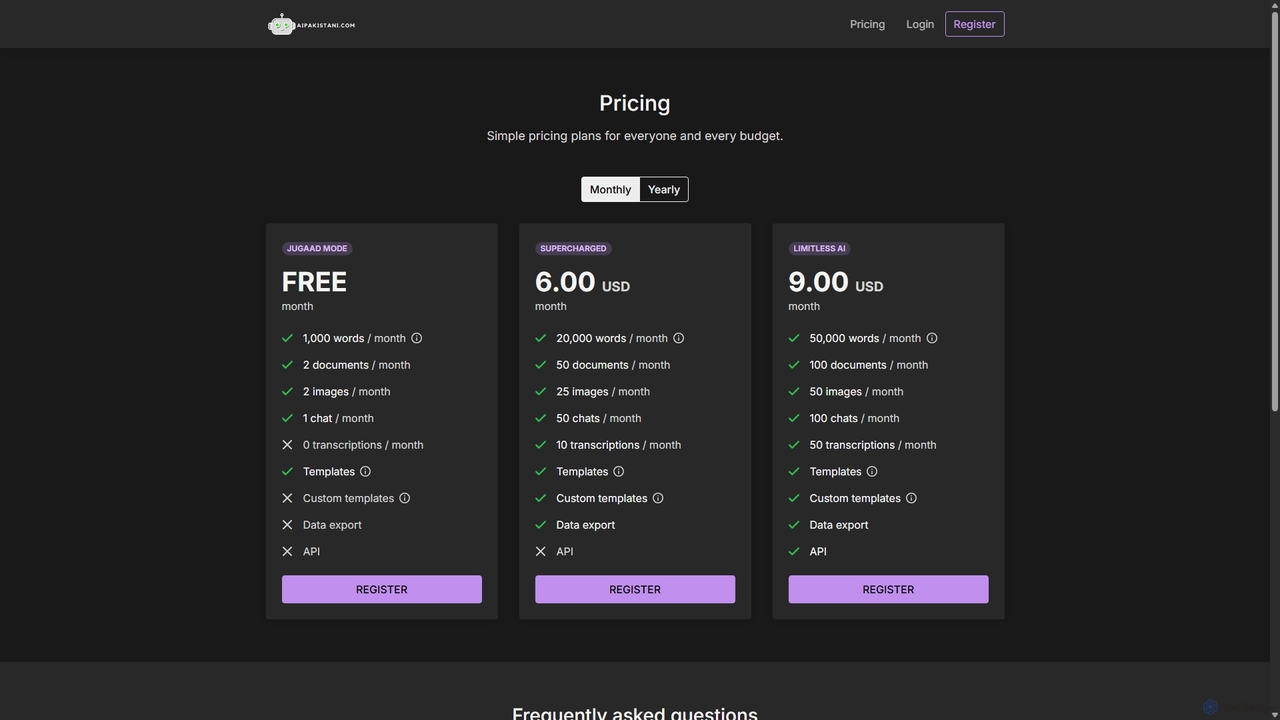The image size is (1280, 720).
Task: Click the JUGAAD MODE badge
Action: point(317,248)
